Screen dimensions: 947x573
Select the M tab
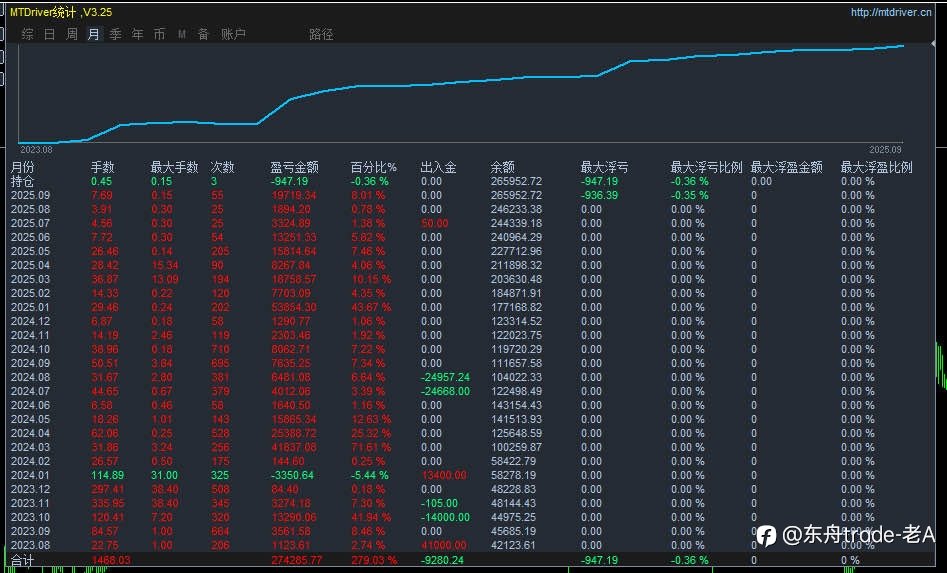182,34
